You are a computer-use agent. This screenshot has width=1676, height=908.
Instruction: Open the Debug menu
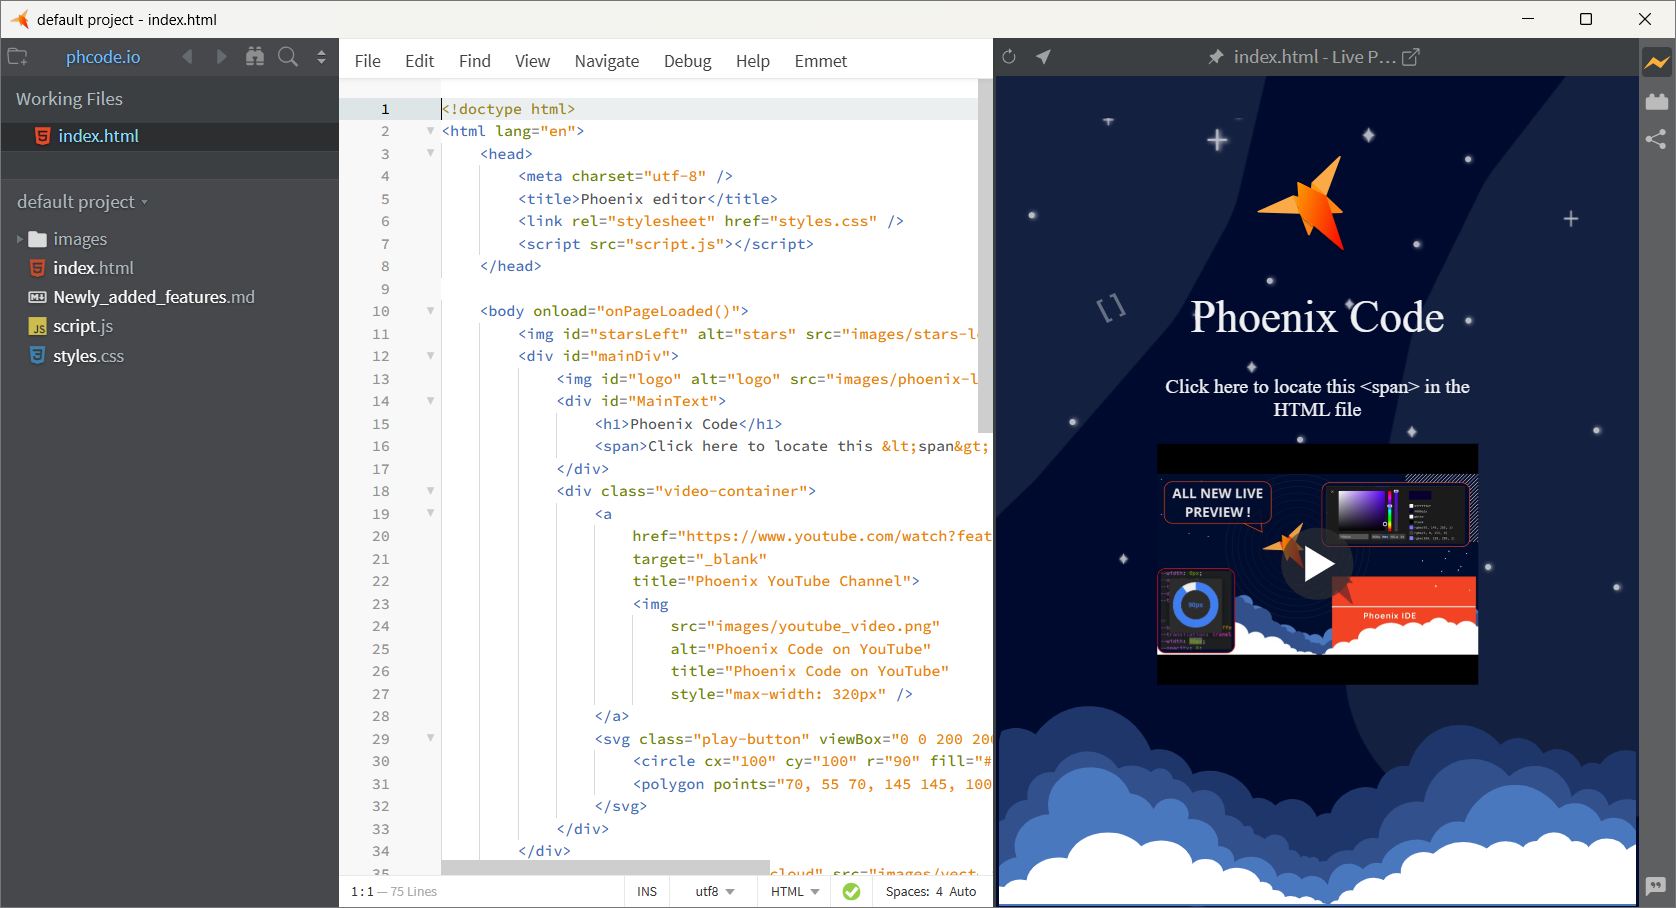(687, 61)
